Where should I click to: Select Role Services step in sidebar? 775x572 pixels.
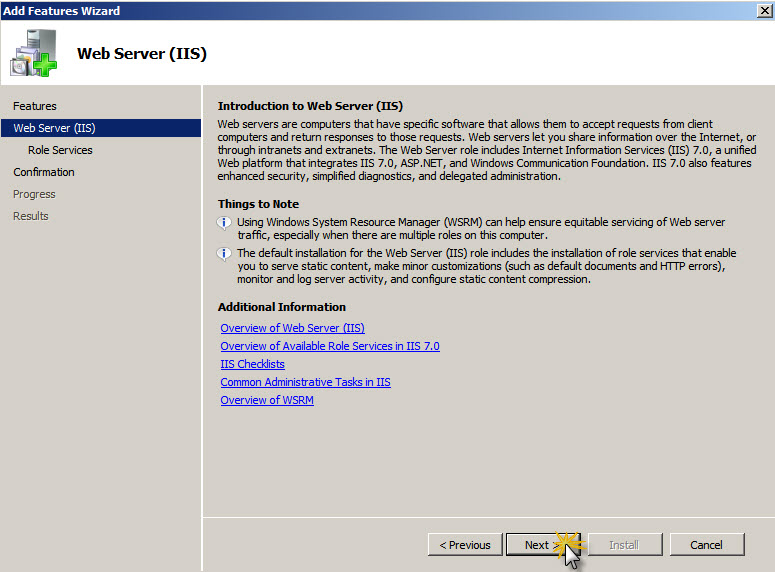tap(60, 150)
